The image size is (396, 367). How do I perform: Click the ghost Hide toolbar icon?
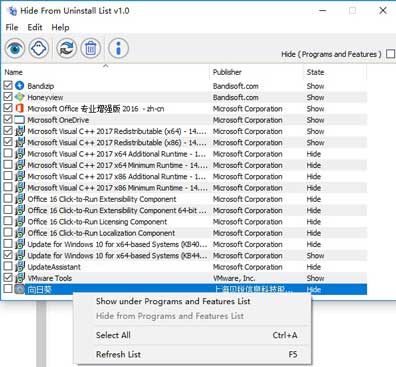pyautogui.click(x=39, y=49)
